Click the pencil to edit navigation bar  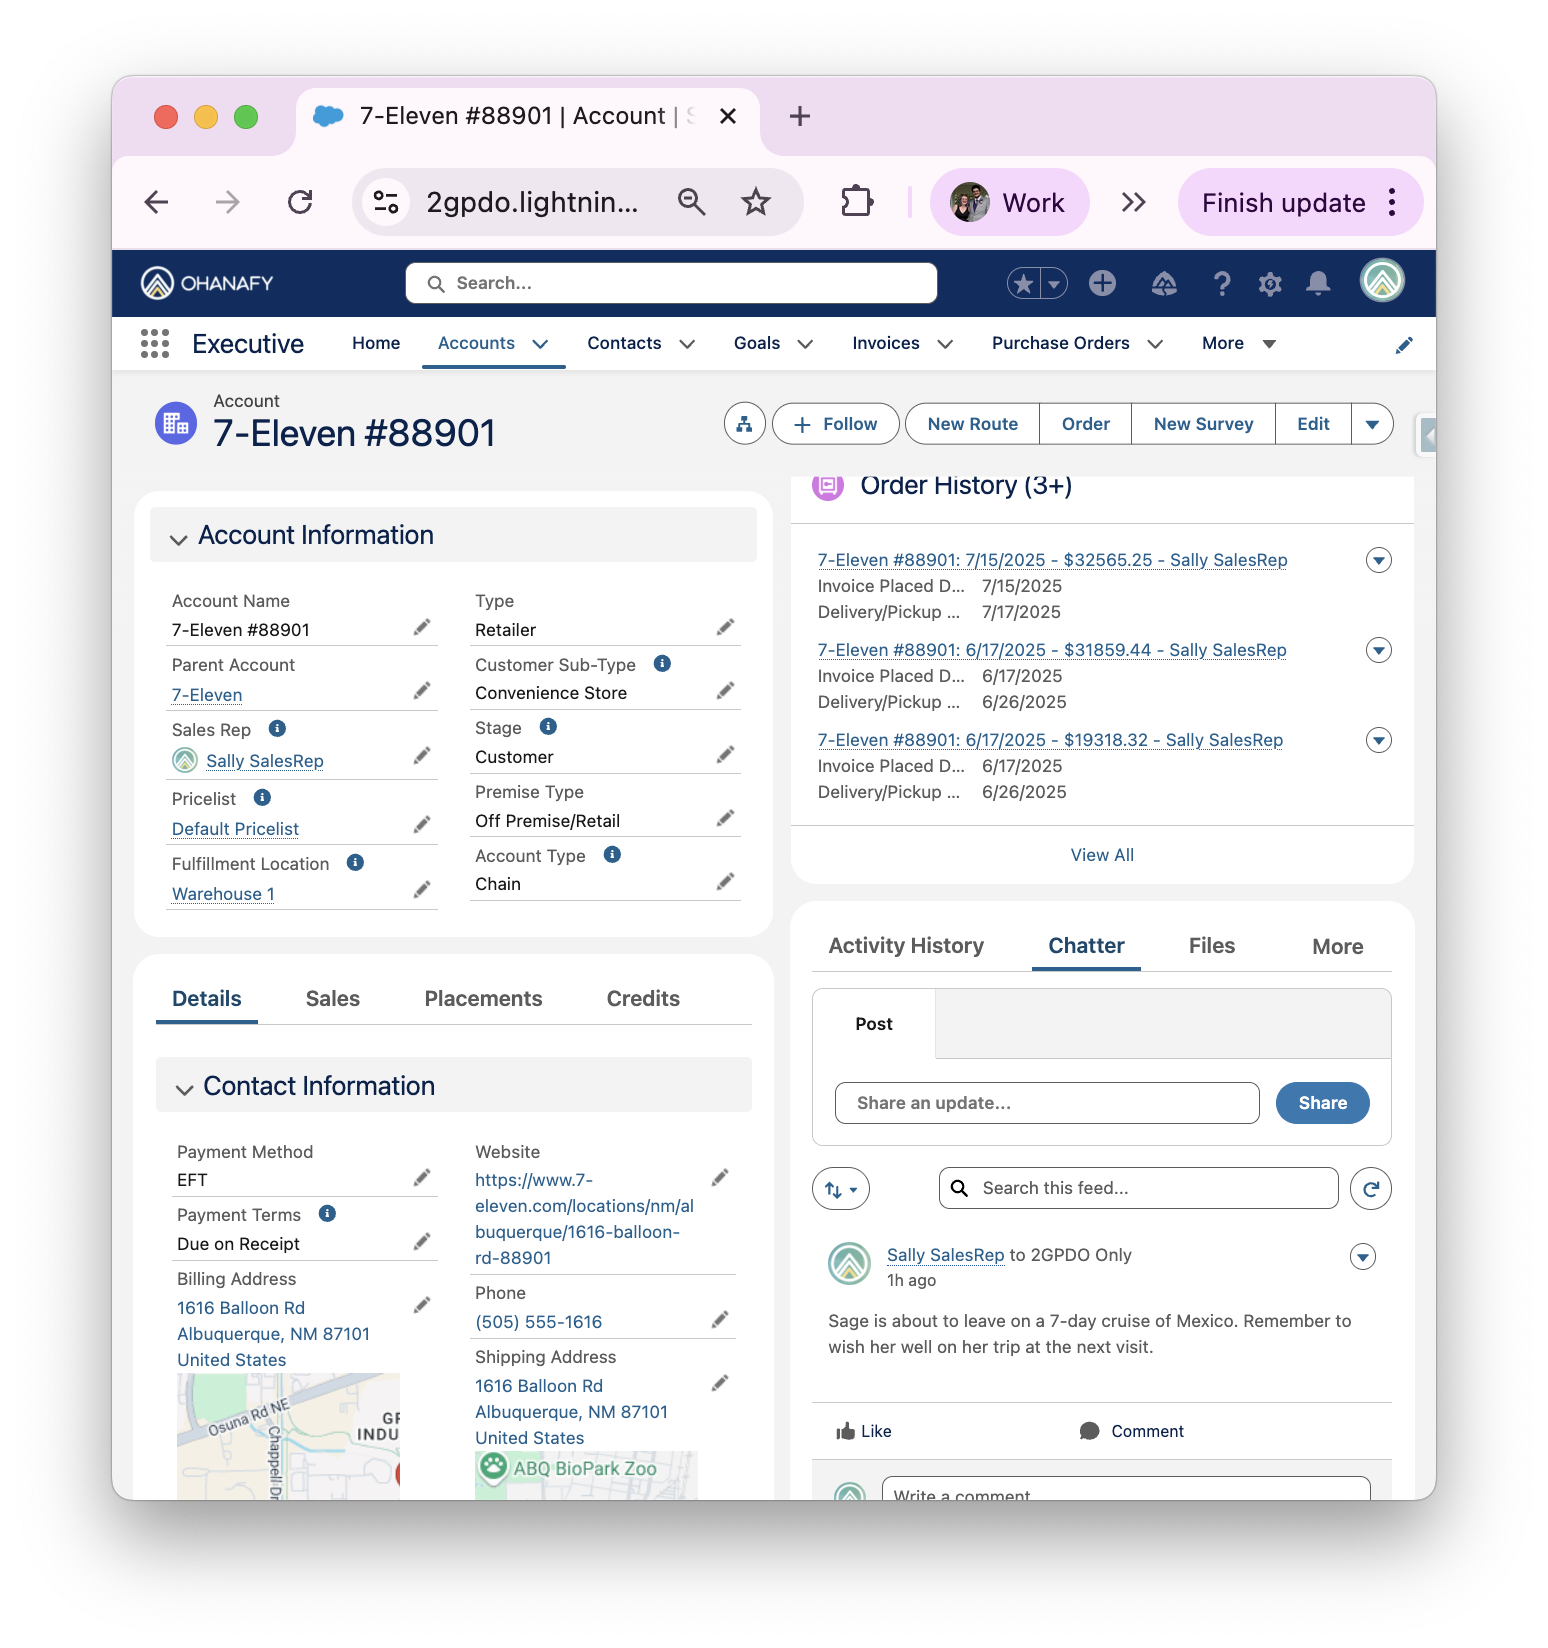(1404, 345)
